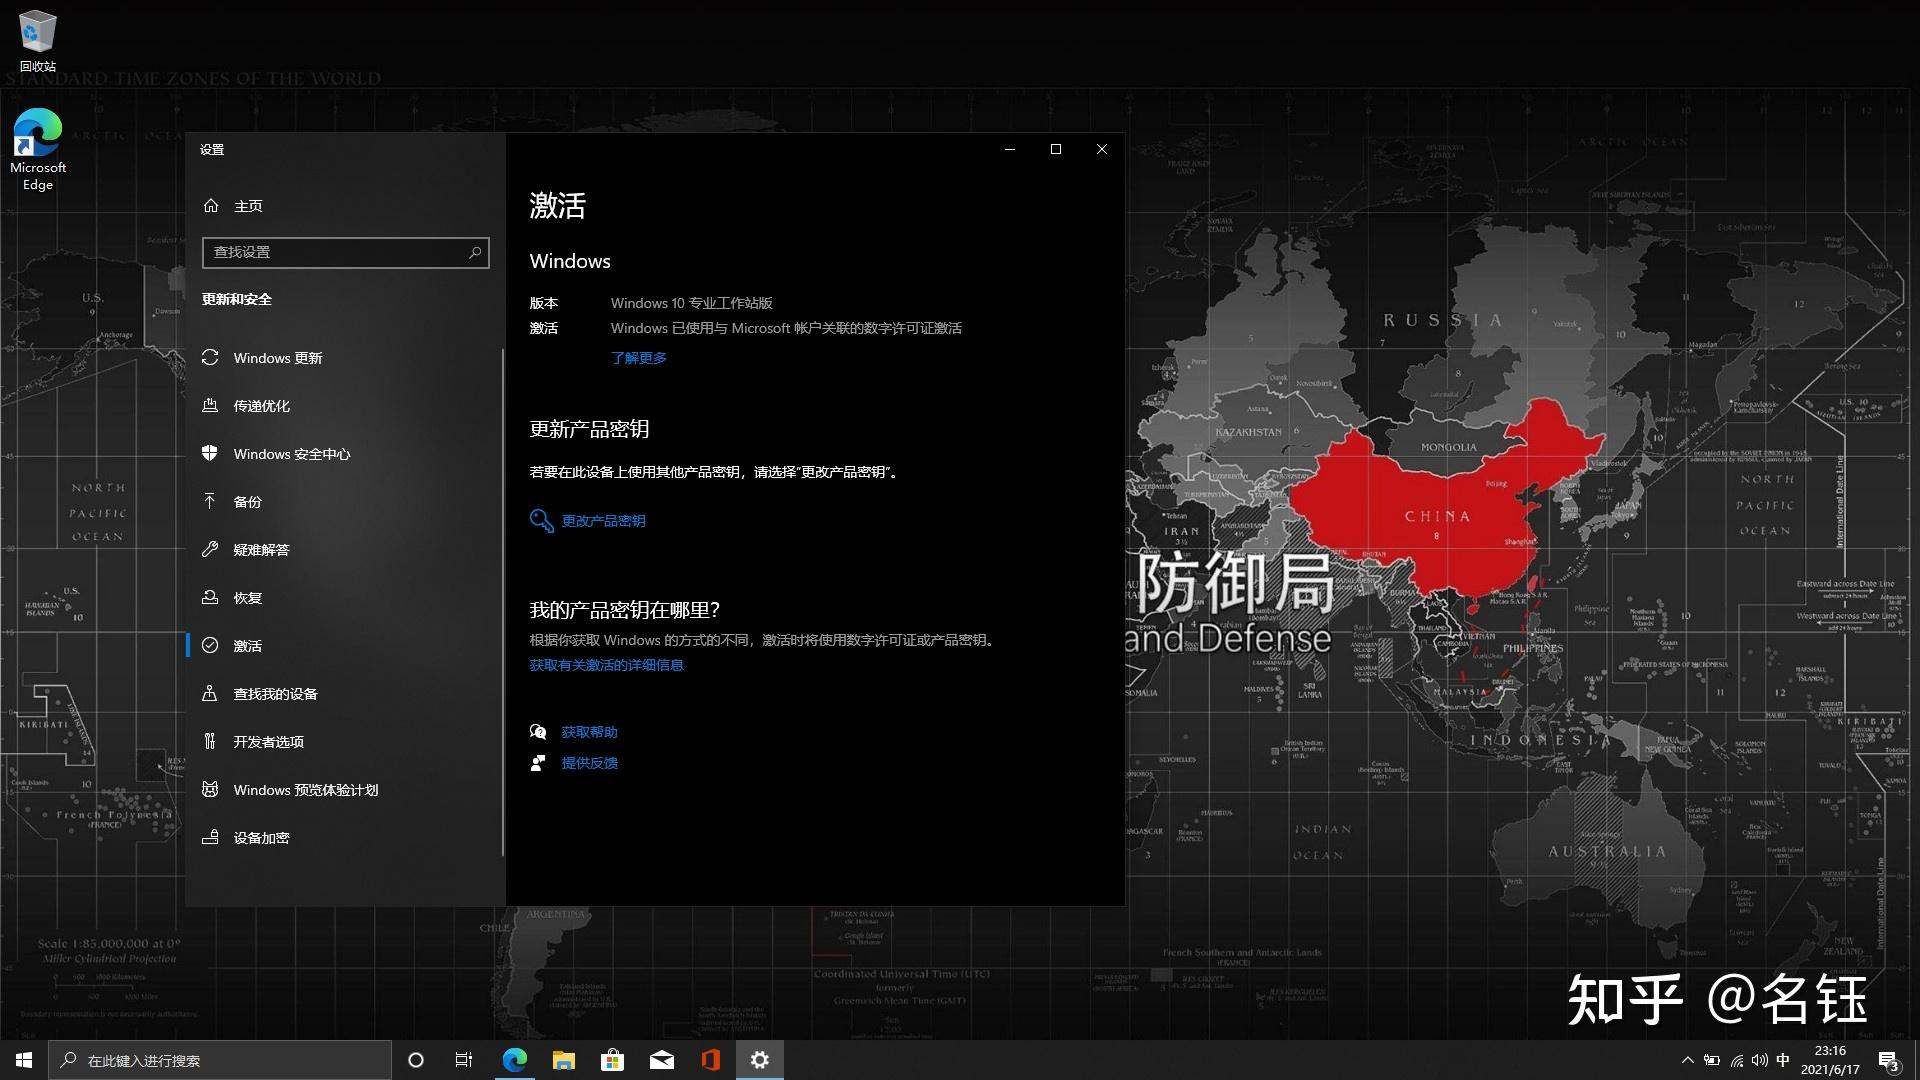Screen dimensions: 1920x1080
Task: Click the 查找设置 search box
Action: tap(335, 252)
